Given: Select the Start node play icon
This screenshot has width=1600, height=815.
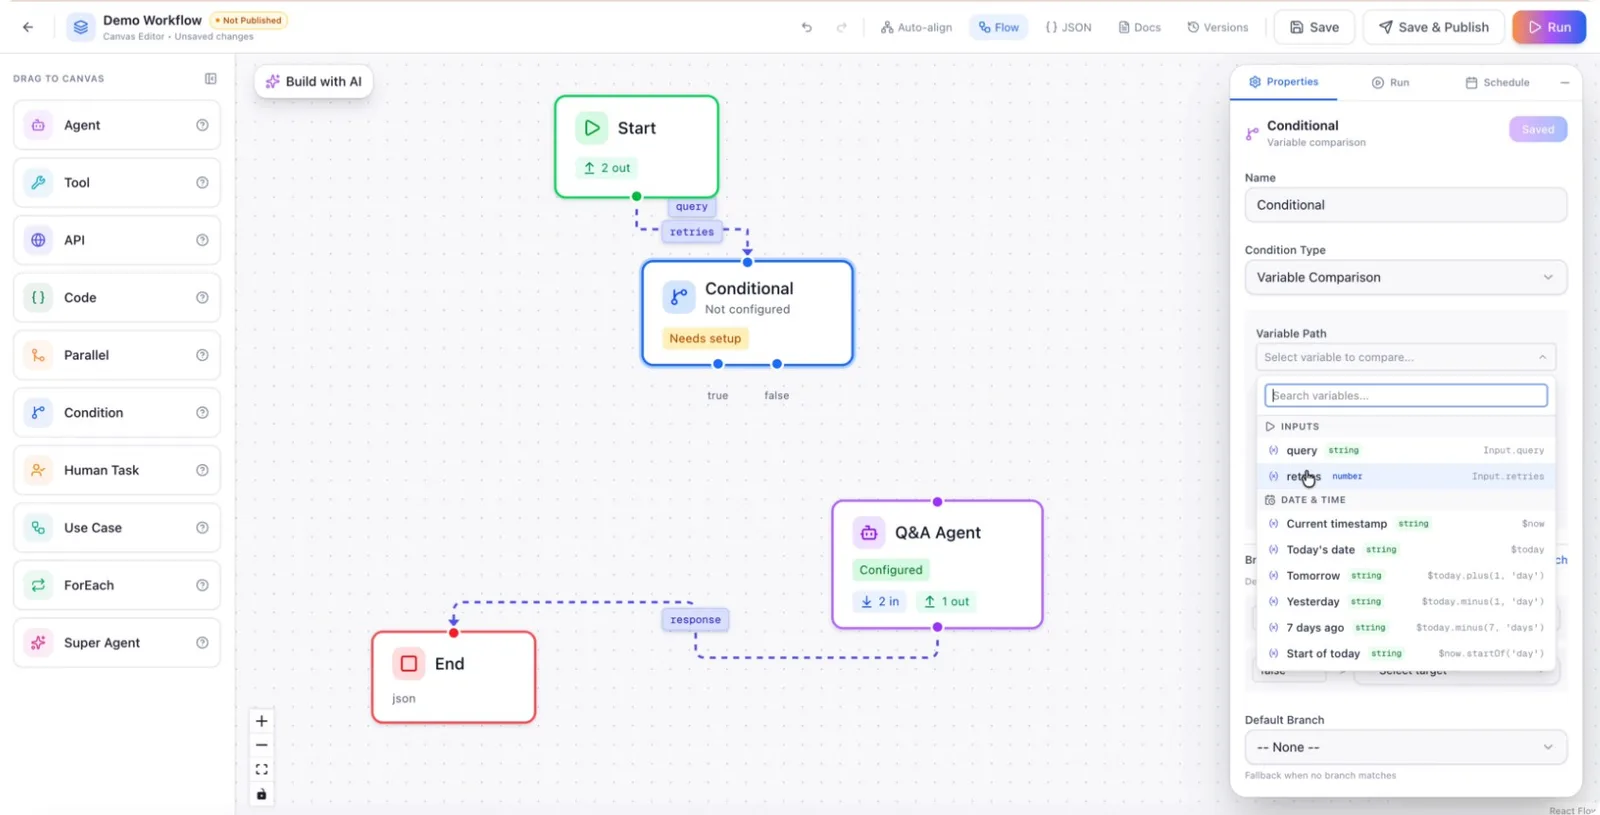Looking at the screenshot, I should pos(592,128).
